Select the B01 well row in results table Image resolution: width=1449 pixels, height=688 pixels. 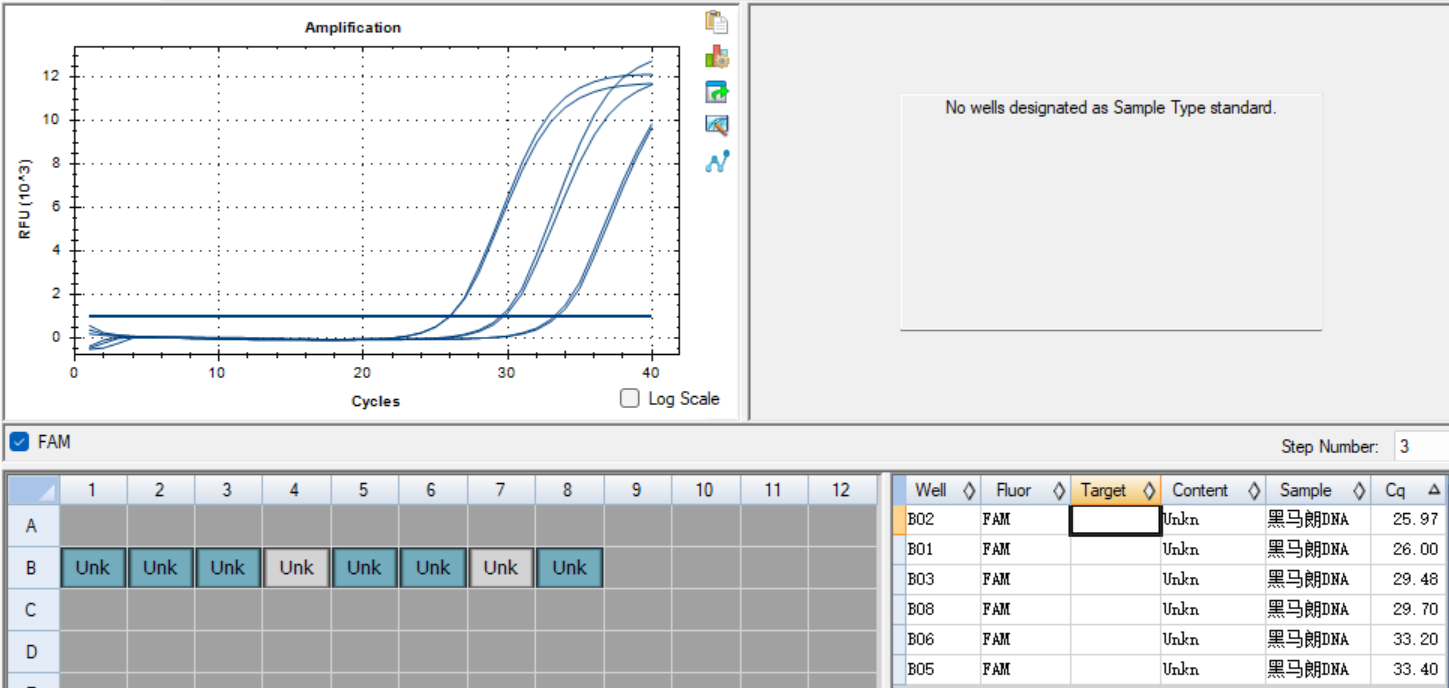(x=1170, y=549)
